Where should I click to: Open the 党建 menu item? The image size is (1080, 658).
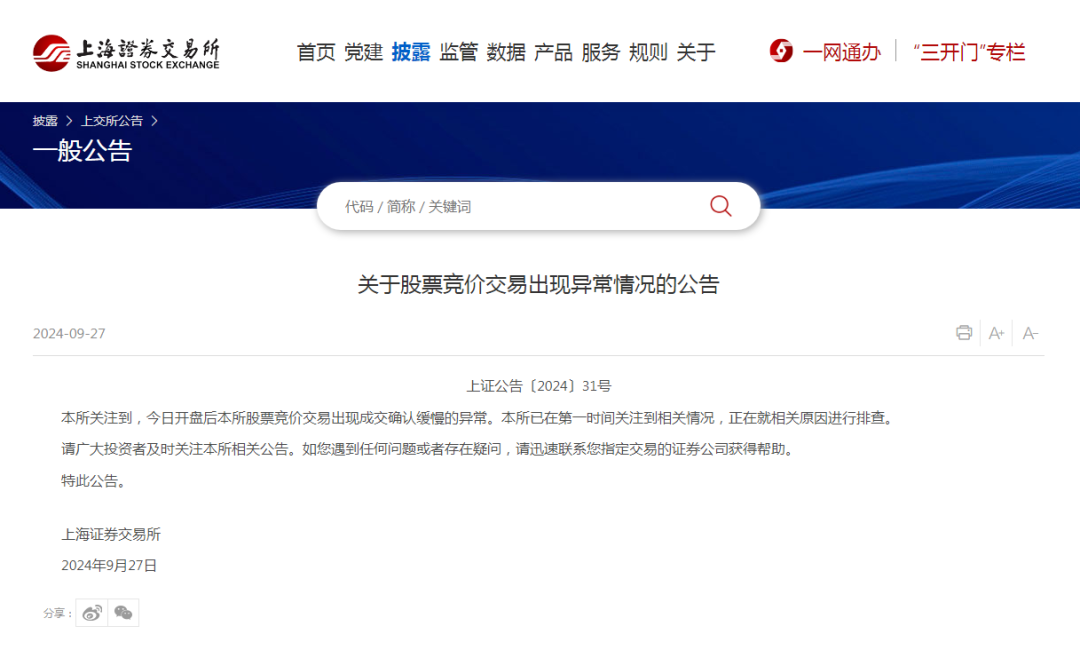coord(364,52)
